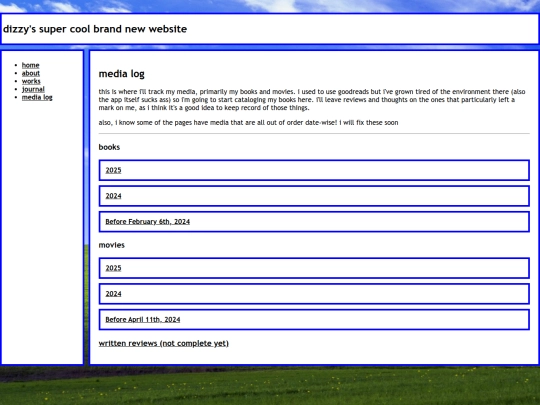
Task: Click the media log page heading
Action: coord(122,74)
